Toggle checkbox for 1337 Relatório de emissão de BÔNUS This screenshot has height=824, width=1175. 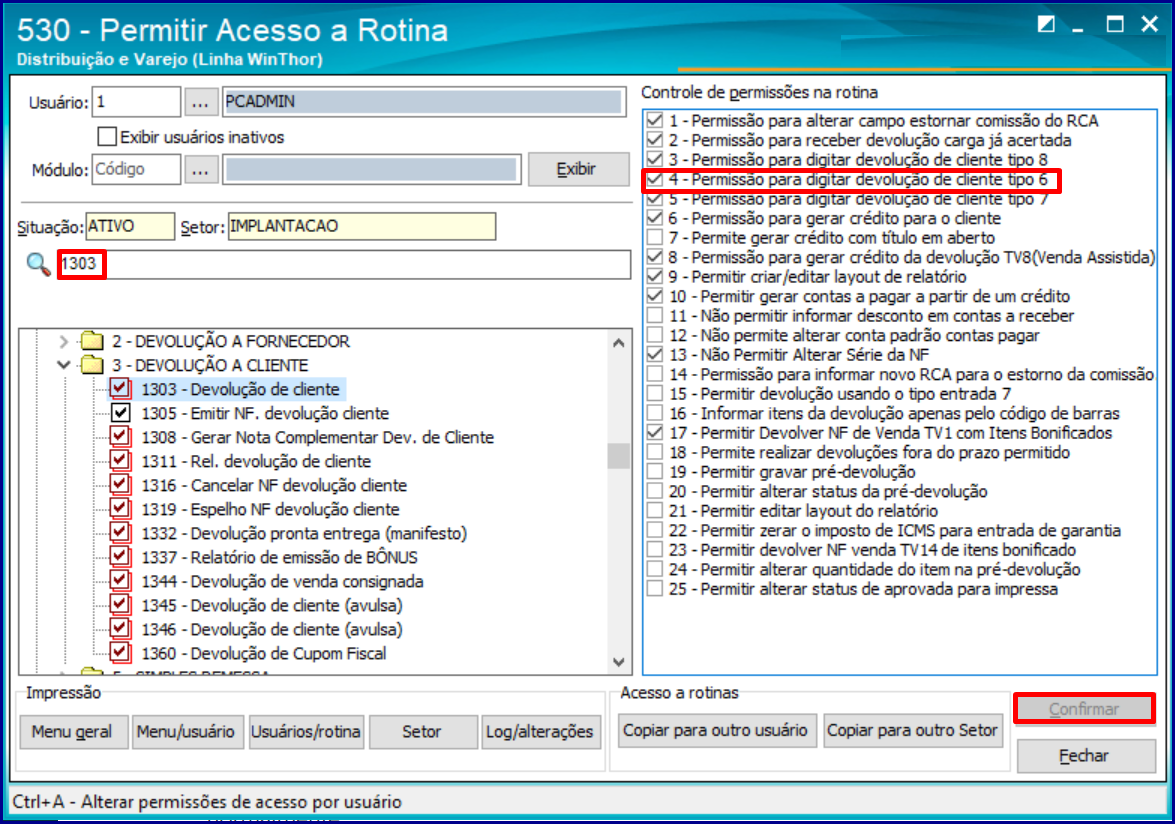click(120, 556)
